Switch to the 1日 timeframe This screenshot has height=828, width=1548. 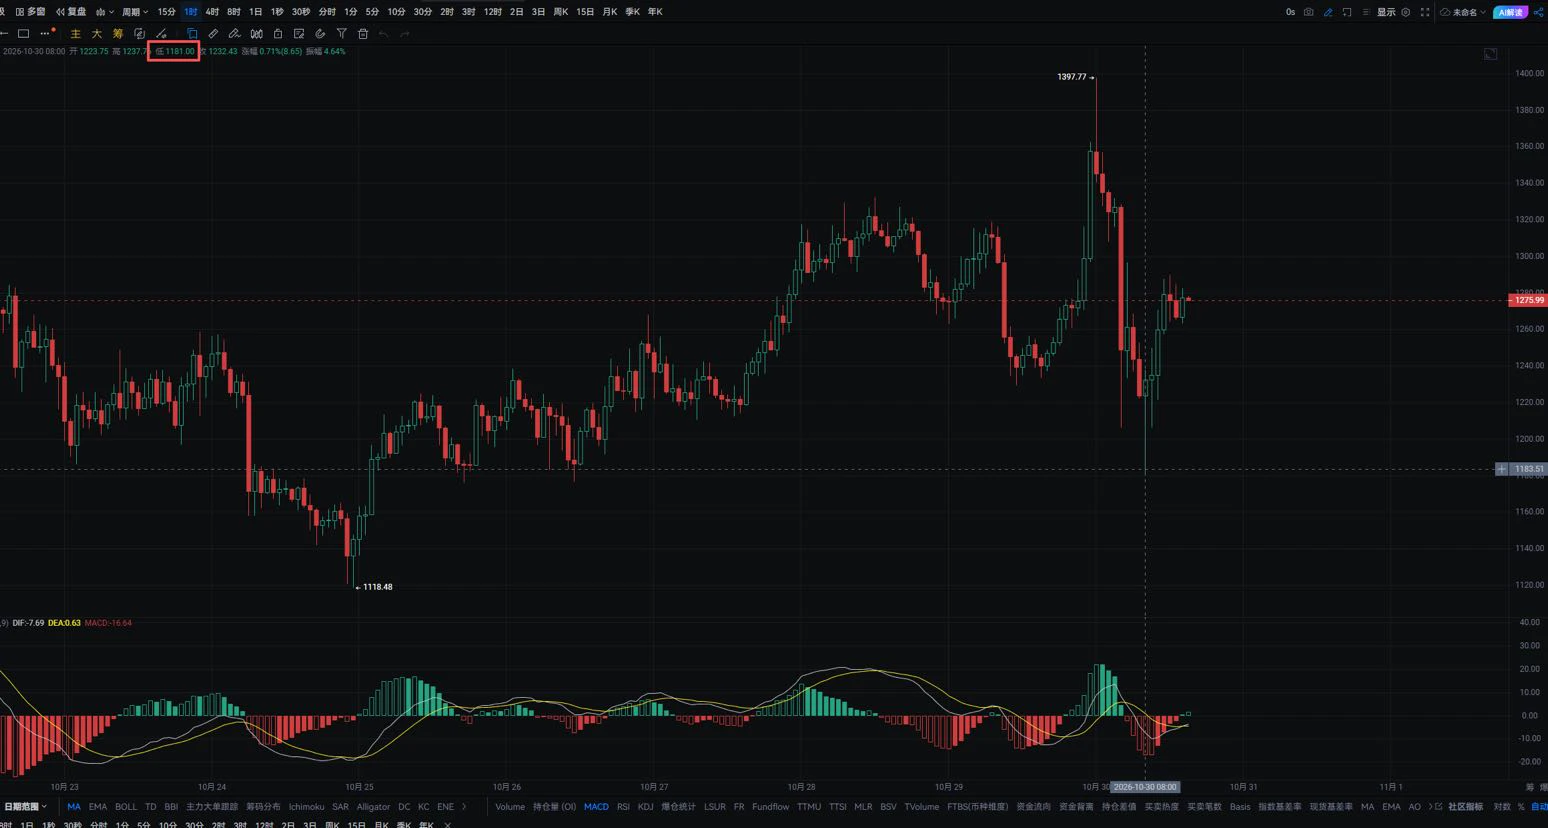(255, 12)
